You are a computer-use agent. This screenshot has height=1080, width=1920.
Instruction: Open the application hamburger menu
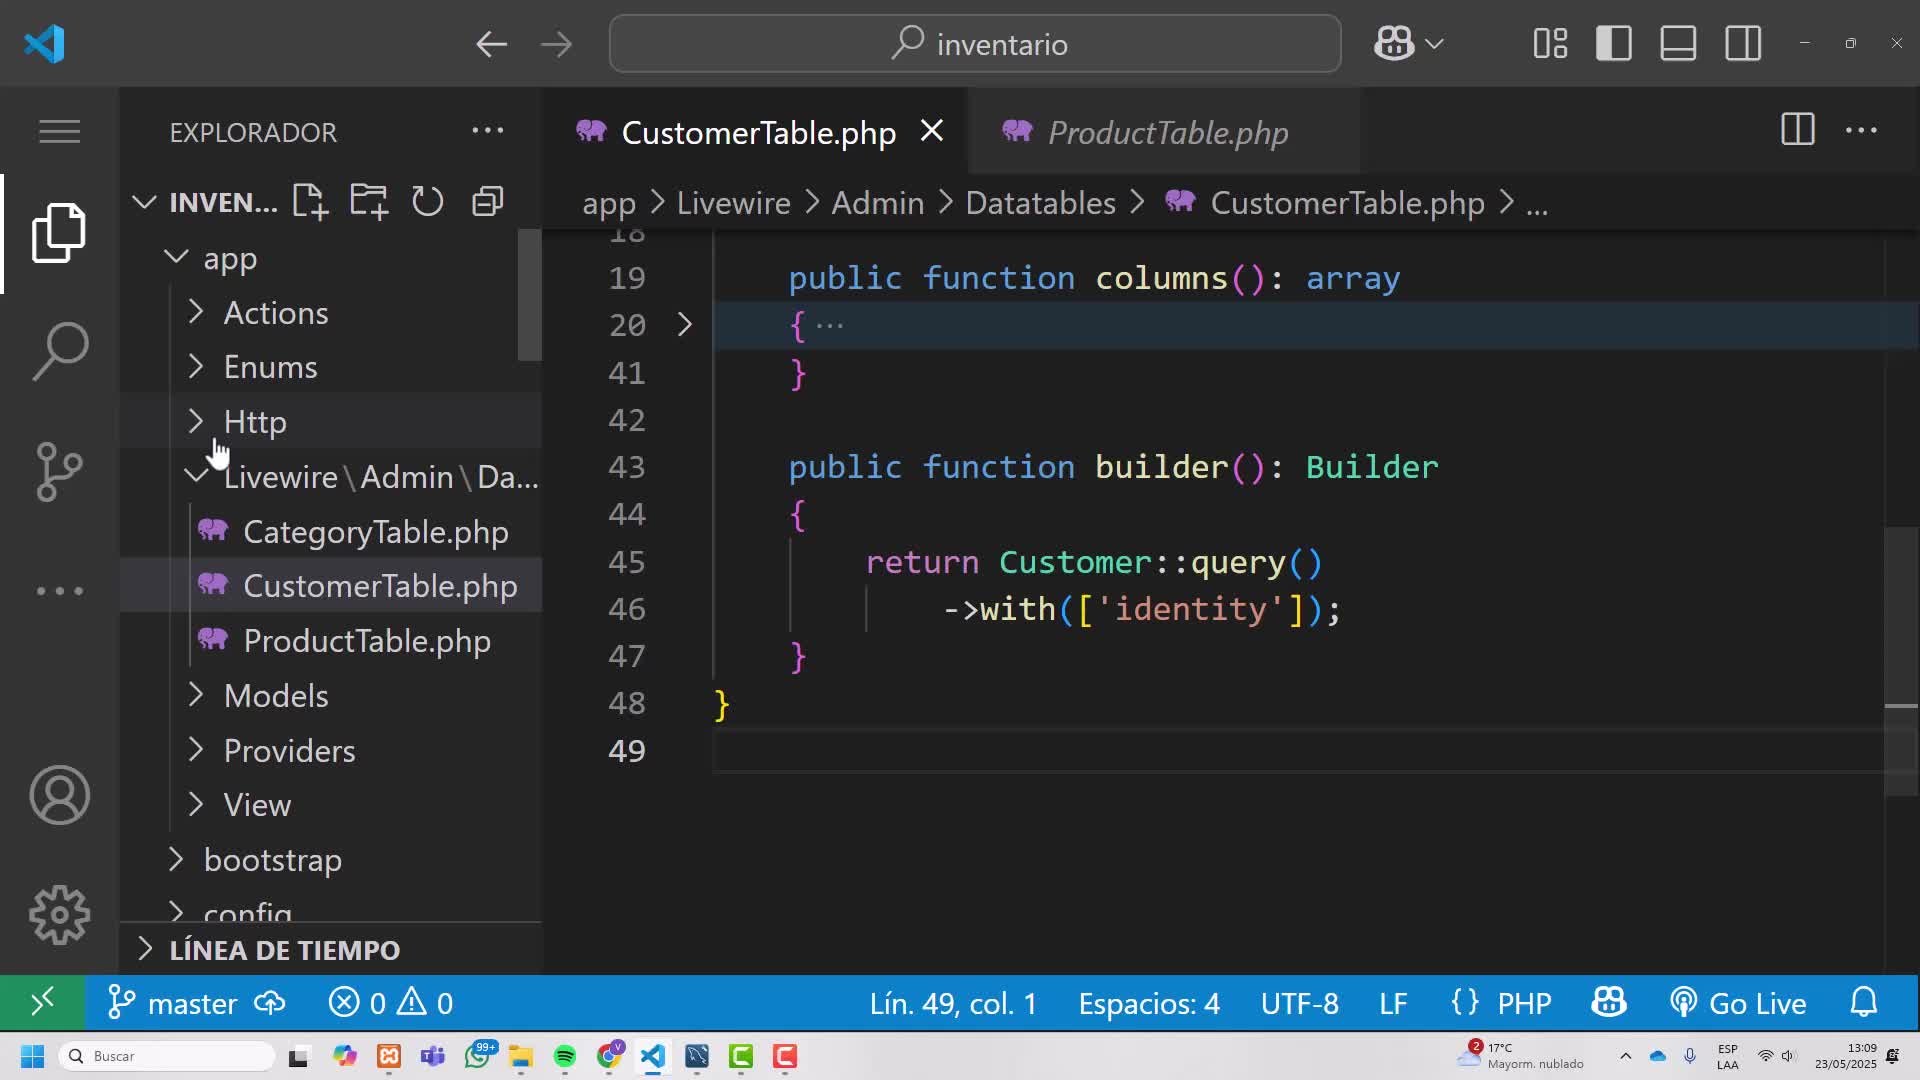[59, 131]
